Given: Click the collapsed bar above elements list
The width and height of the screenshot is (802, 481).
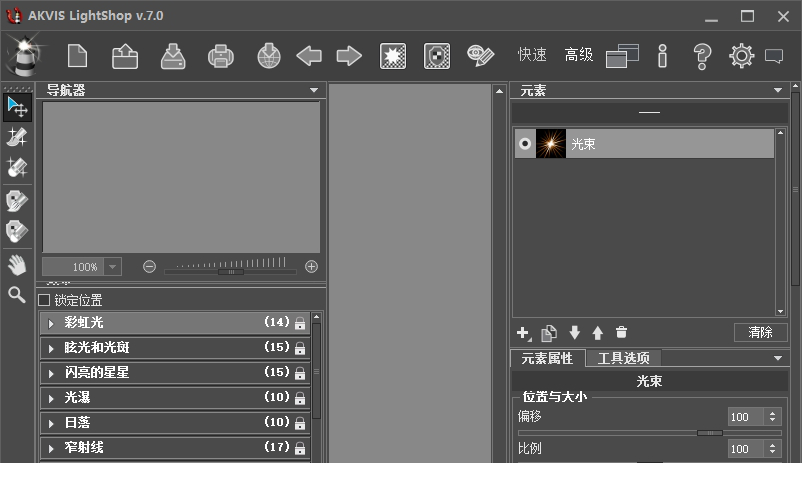Looking at the screenshot, I should point(650,113).
